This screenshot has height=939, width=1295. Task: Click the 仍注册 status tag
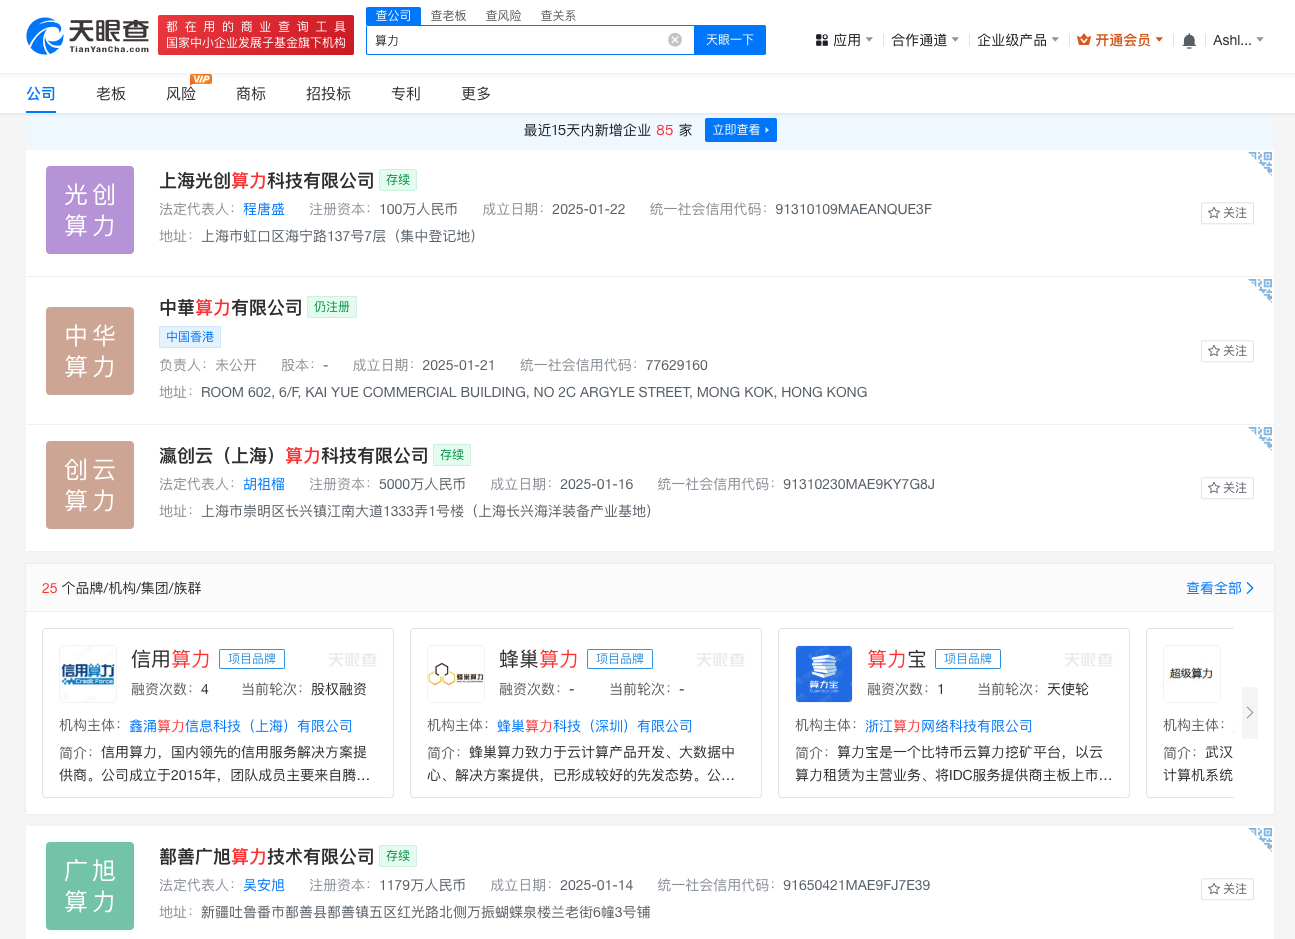[x=332, y=307]
